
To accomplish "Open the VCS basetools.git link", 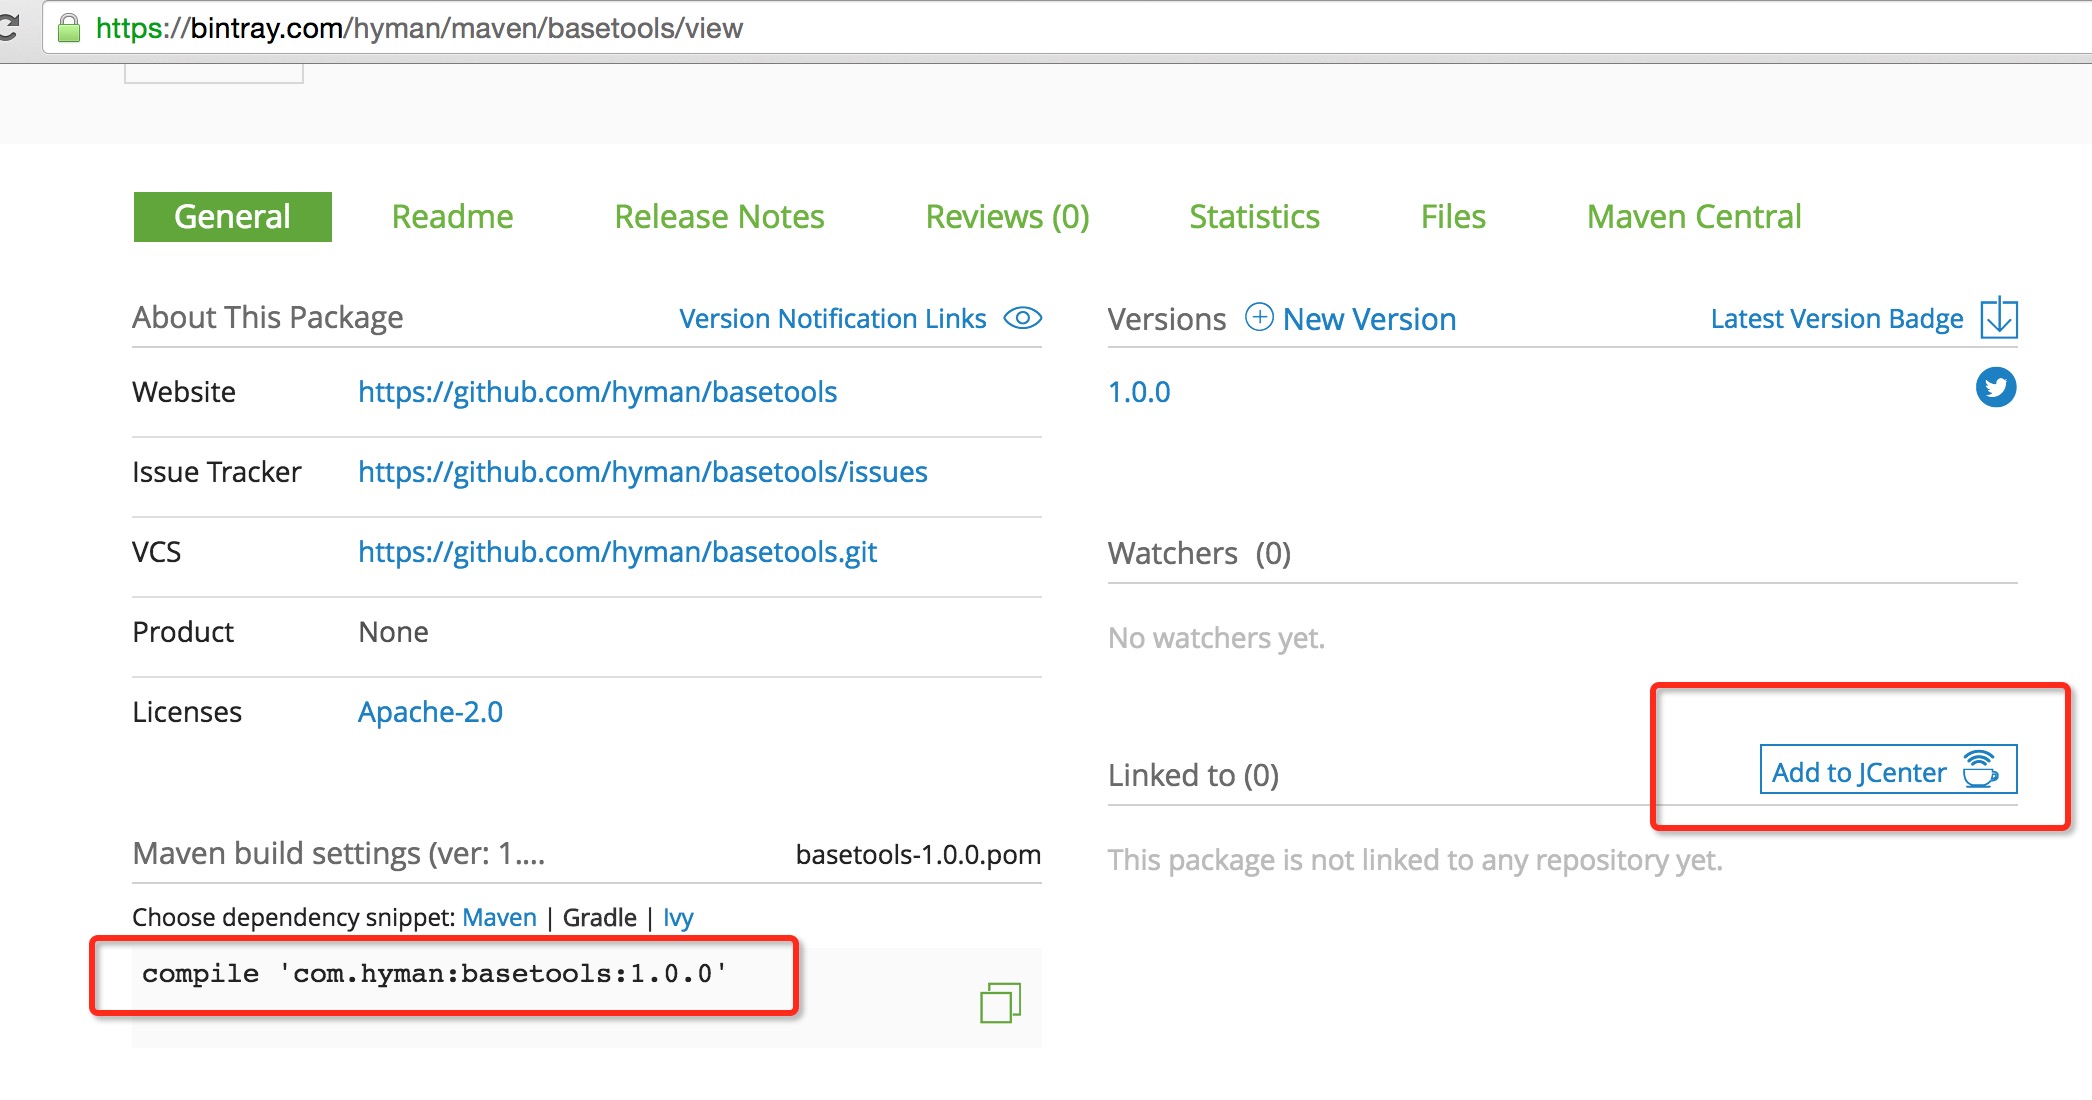I will (x=617, y=552).
